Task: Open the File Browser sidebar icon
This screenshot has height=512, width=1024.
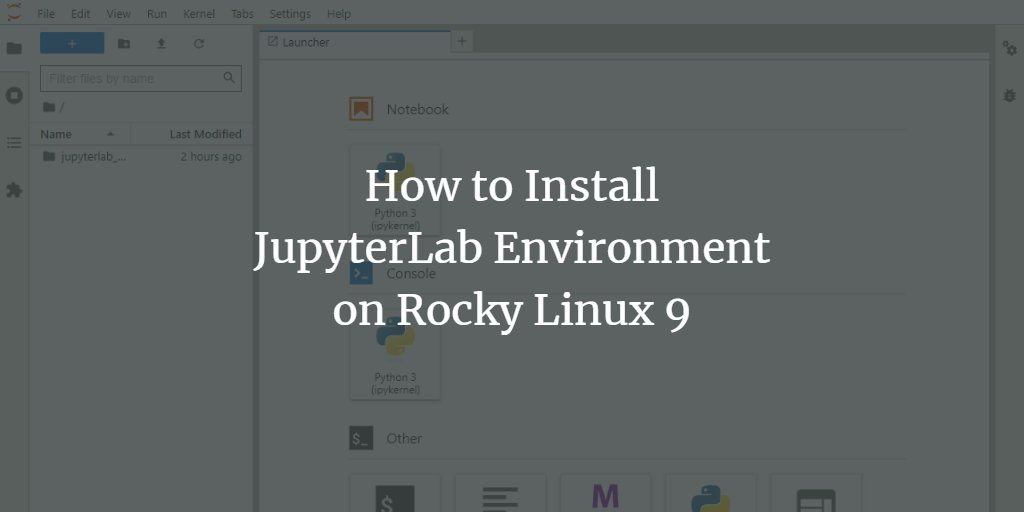Action: 14,48
